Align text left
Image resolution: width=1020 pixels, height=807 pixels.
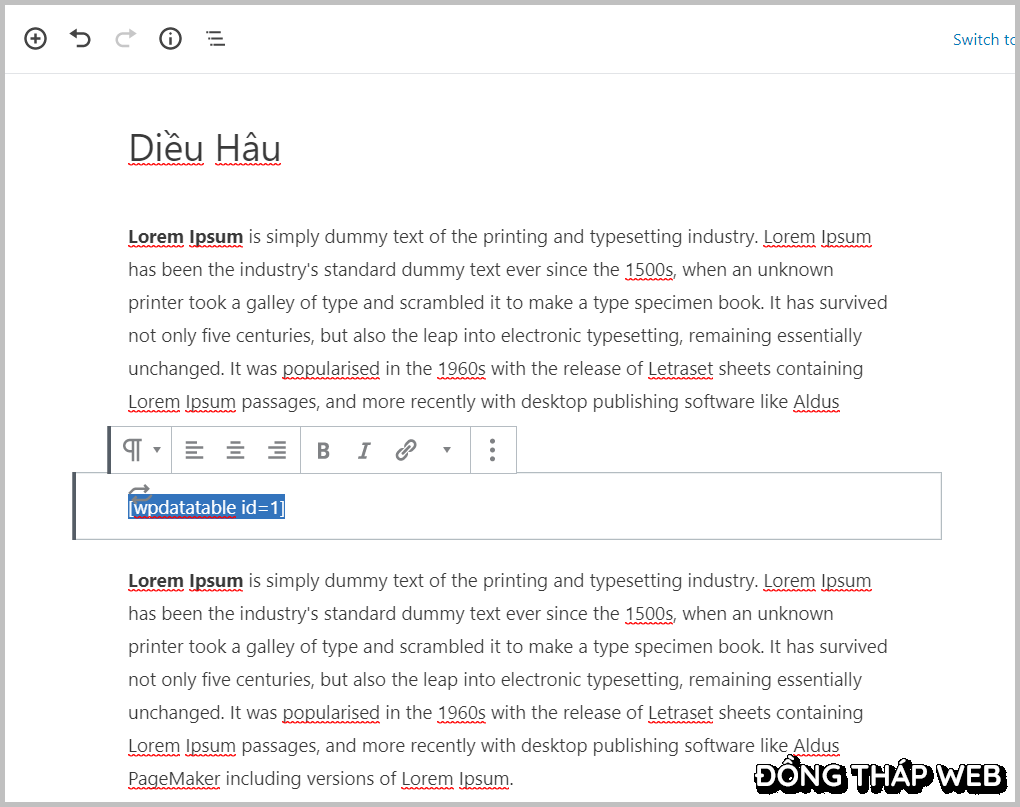tap(194, 450)
